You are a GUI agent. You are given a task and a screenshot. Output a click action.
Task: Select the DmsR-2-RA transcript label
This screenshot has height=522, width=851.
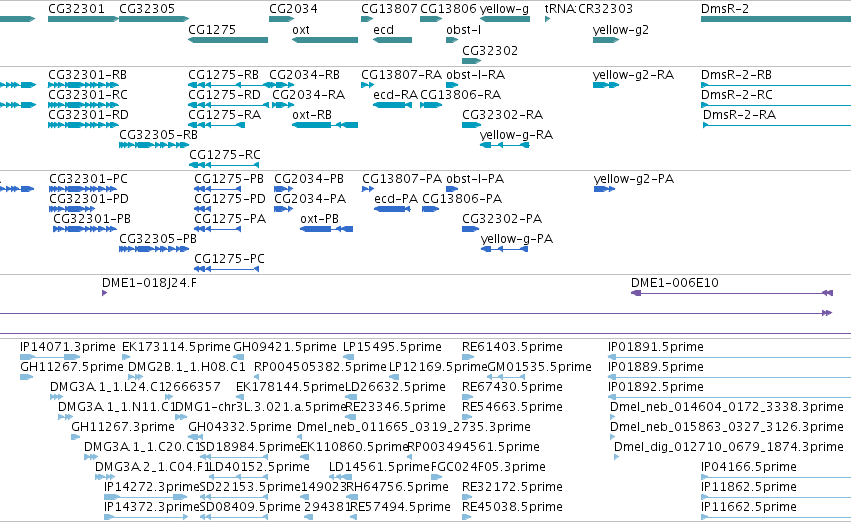[x=739, y=115]
